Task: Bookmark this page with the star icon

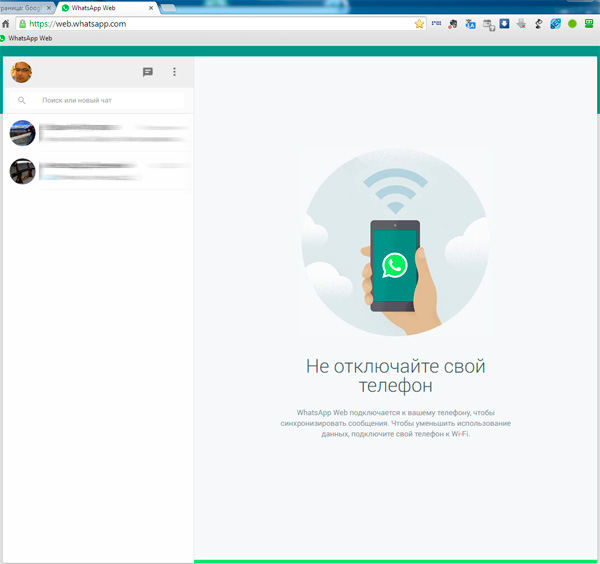Action: (x=420, y=23)
